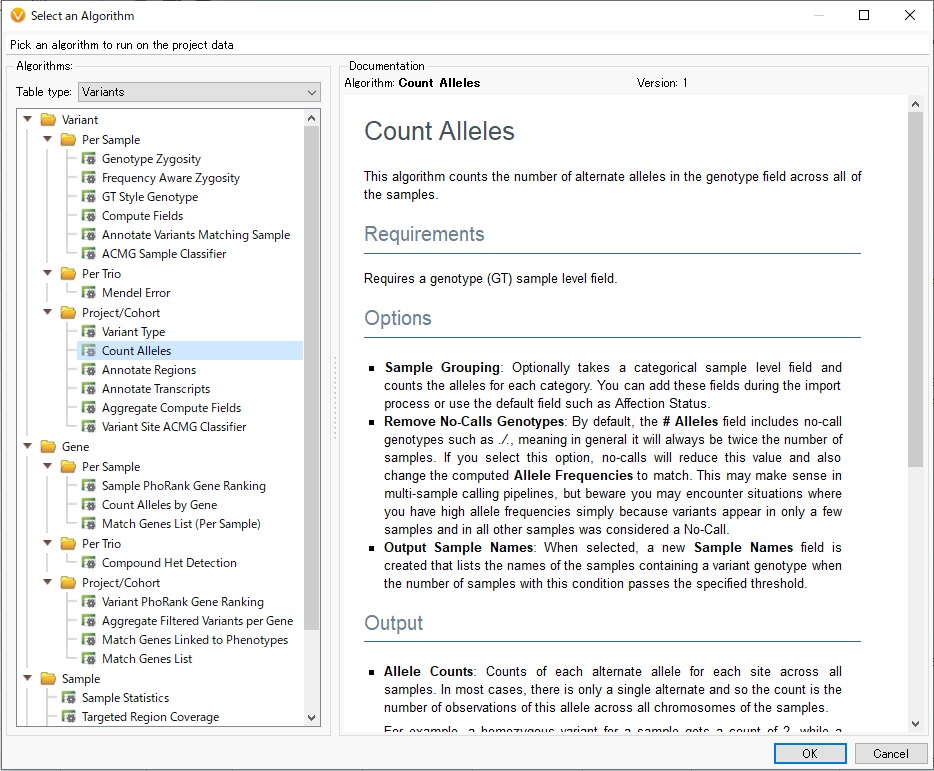Collapse Per Sample under Variant

point(48,139)
